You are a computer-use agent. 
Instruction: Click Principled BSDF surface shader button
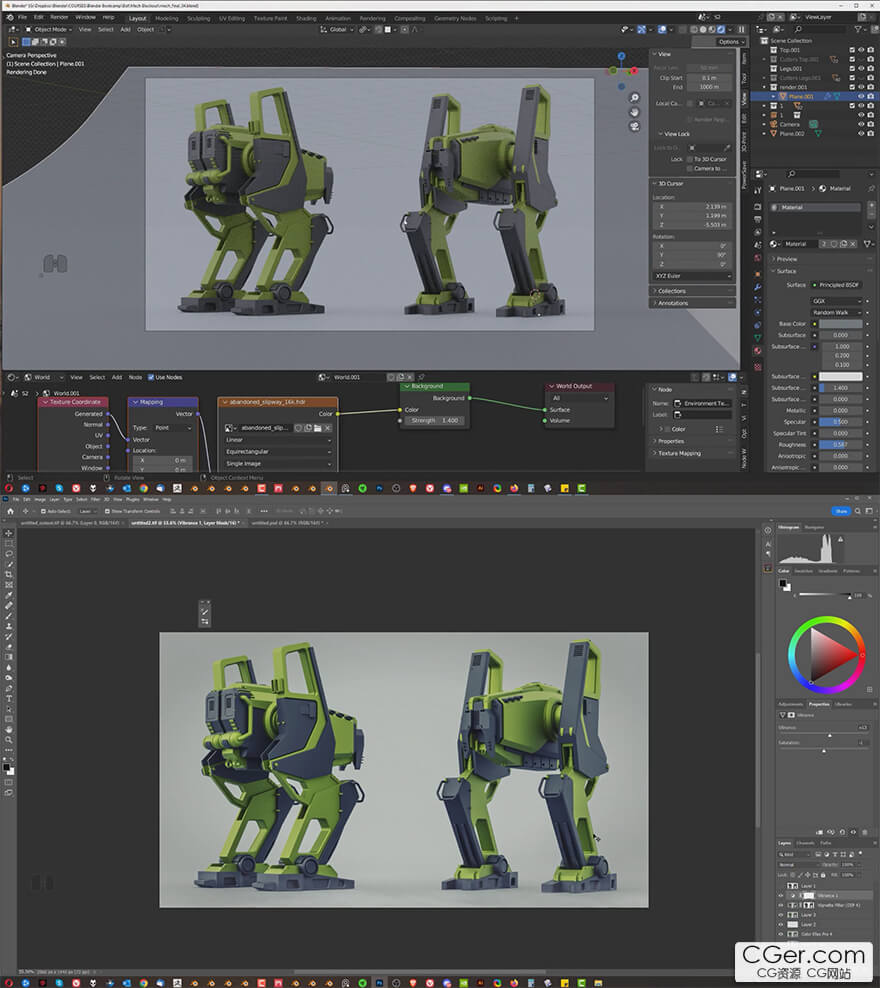[x=837, y=285]
